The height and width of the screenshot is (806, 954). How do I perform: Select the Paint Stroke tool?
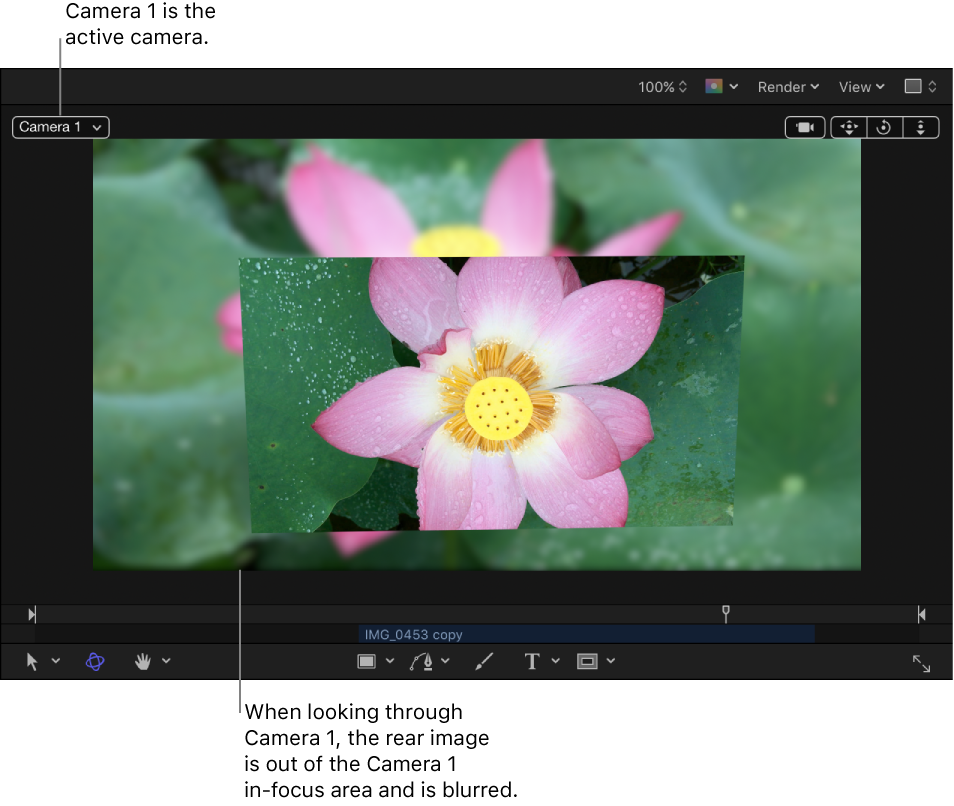483,661
